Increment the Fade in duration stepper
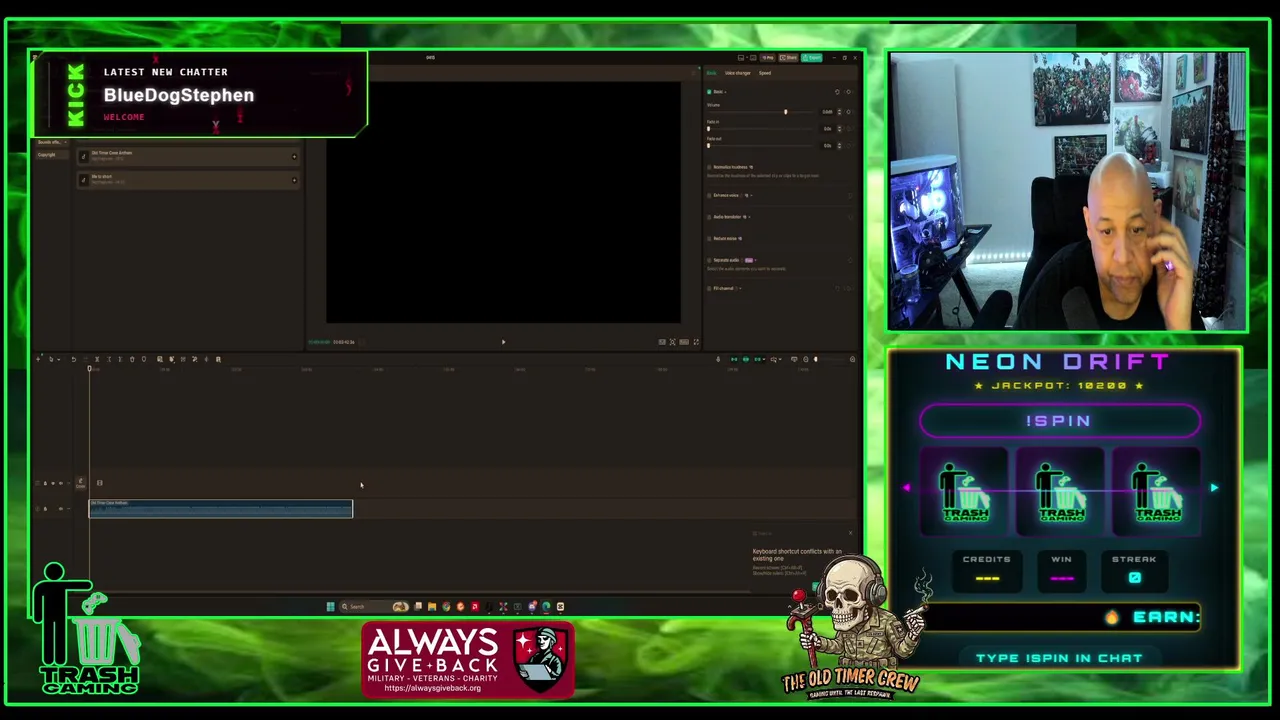This screenshot has width=1280, height=720. 839,127
